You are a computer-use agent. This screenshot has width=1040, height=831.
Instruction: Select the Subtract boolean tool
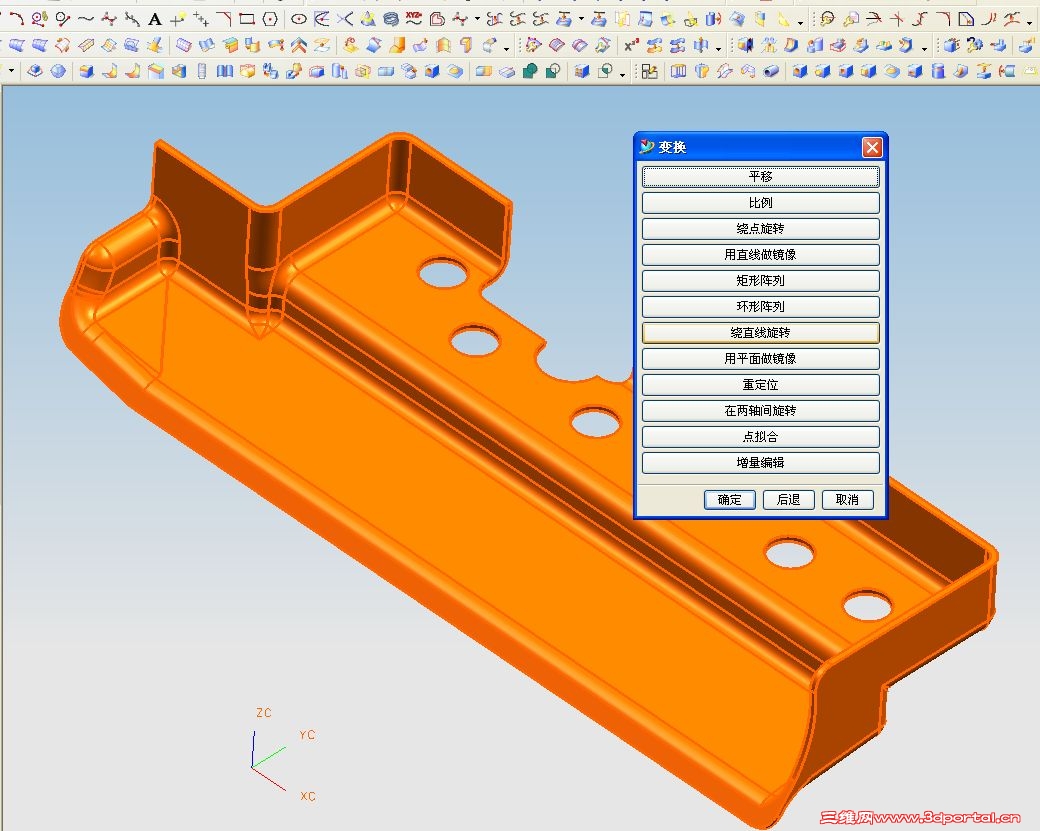pos(553,70)
